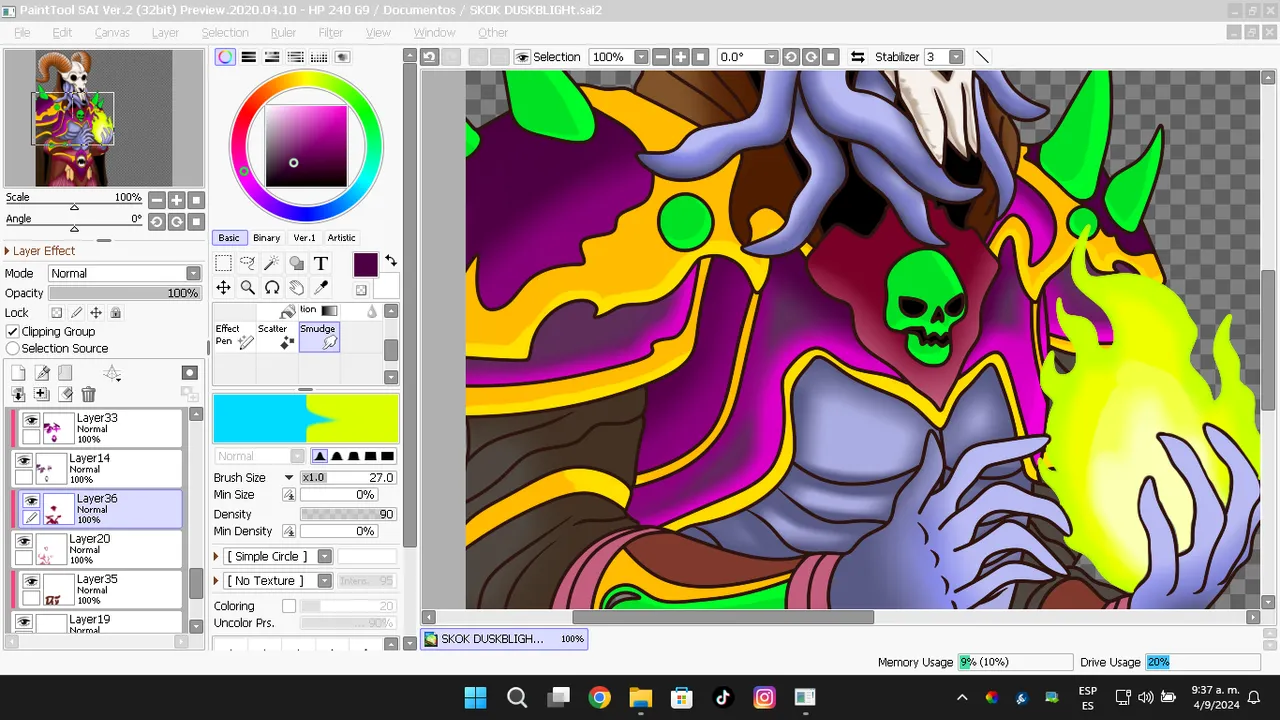1280x720 pixels.
Task: Show the Scratchpad panel
Action: (x=342, y=57)
